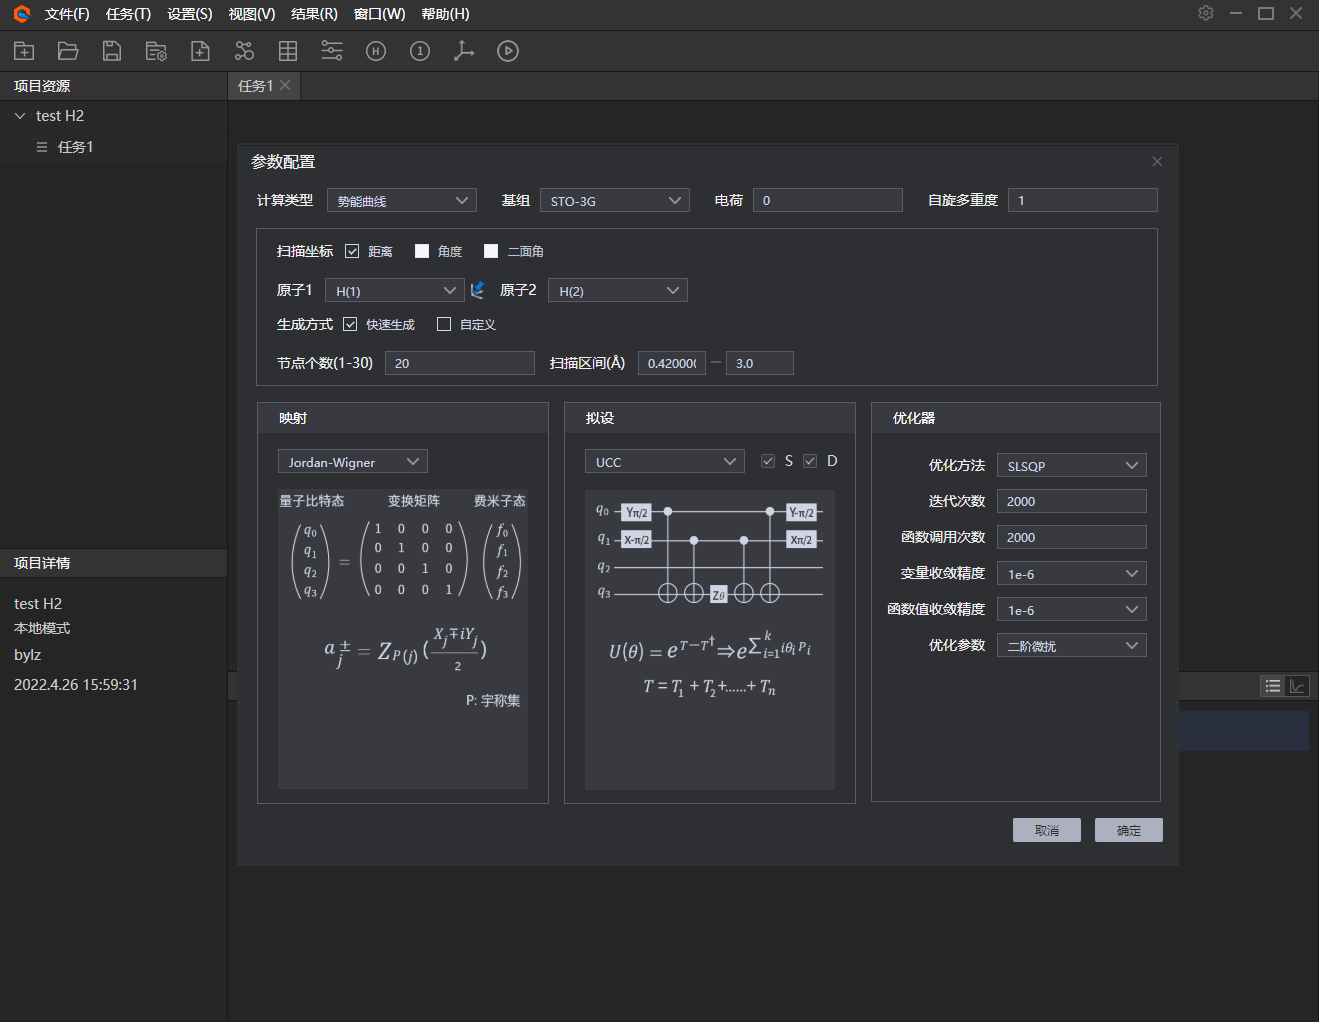Check the 自定义 generation mode box

pos(444,324)
